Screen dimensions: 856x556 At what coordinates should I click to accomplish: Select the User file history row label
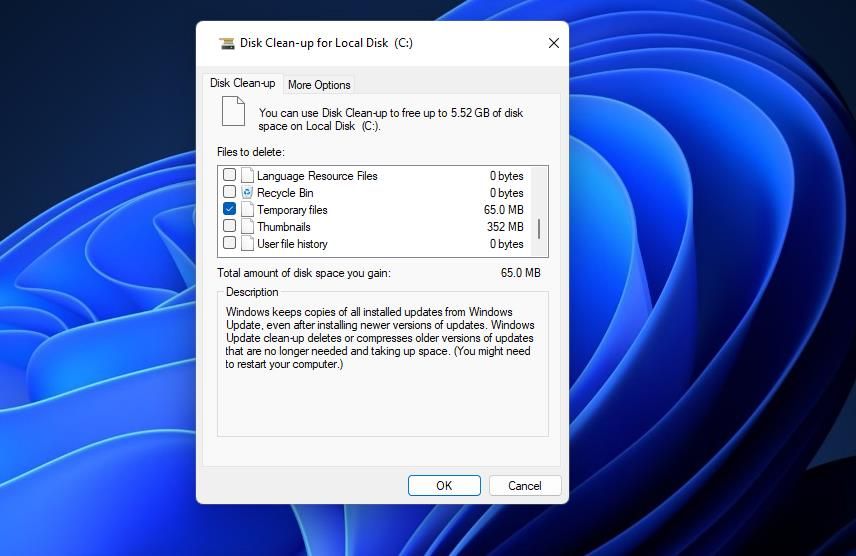tap(292, 244)
